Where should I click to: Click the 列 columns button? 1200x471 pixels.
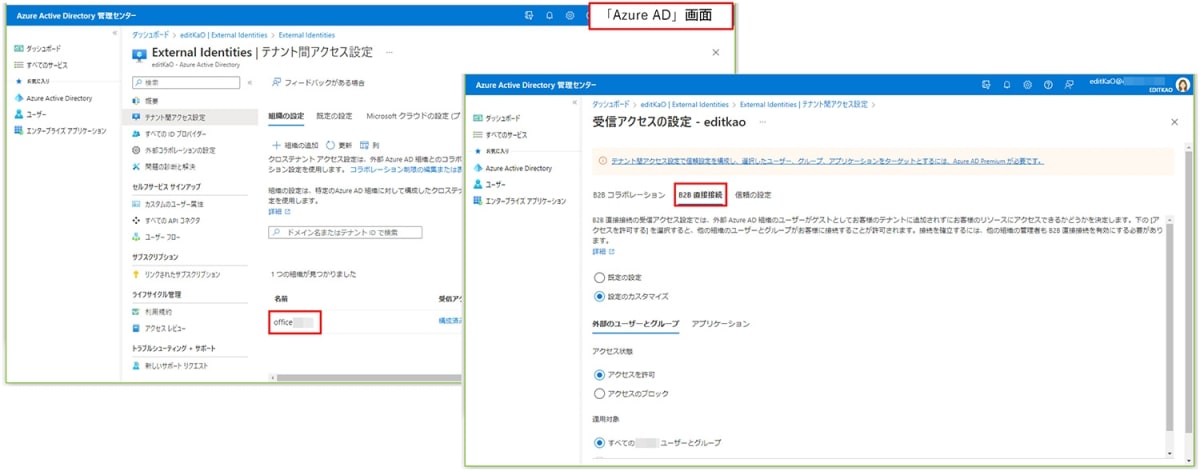point(369,144)
